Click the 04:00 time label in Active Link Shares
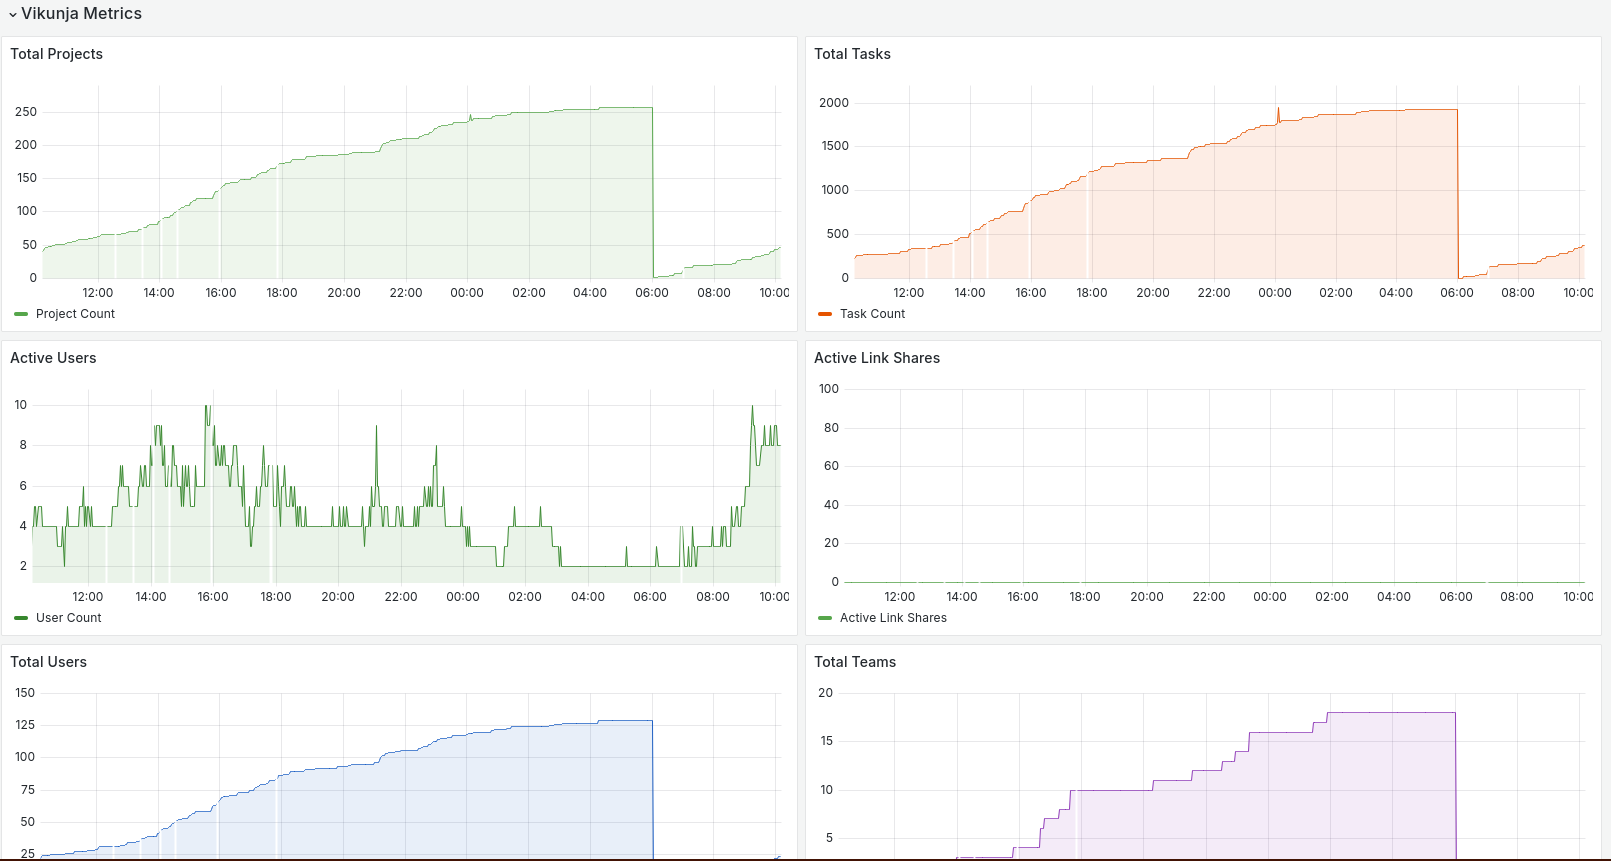Image resolution: width=1611 pixels, height=861 pixels. pos(1394,597)
